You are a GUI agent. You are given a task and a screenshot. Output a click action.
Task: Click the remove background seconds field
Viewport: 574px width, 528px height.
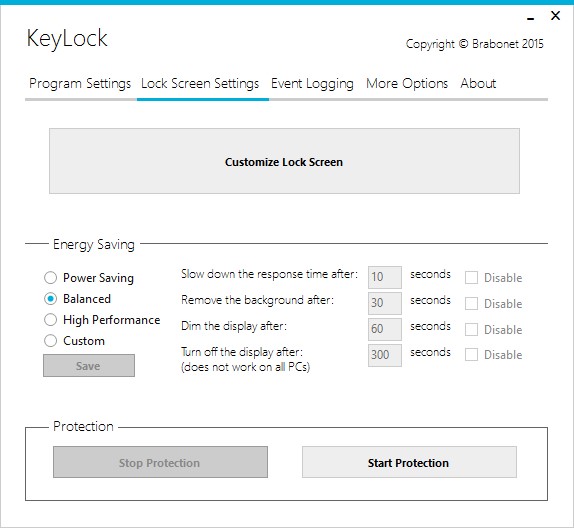385,303
